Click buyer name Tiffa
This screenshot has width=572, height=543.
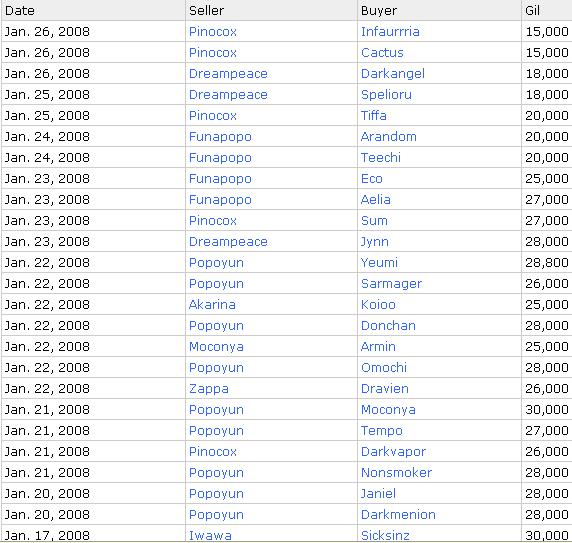click(x=374, y=116)
